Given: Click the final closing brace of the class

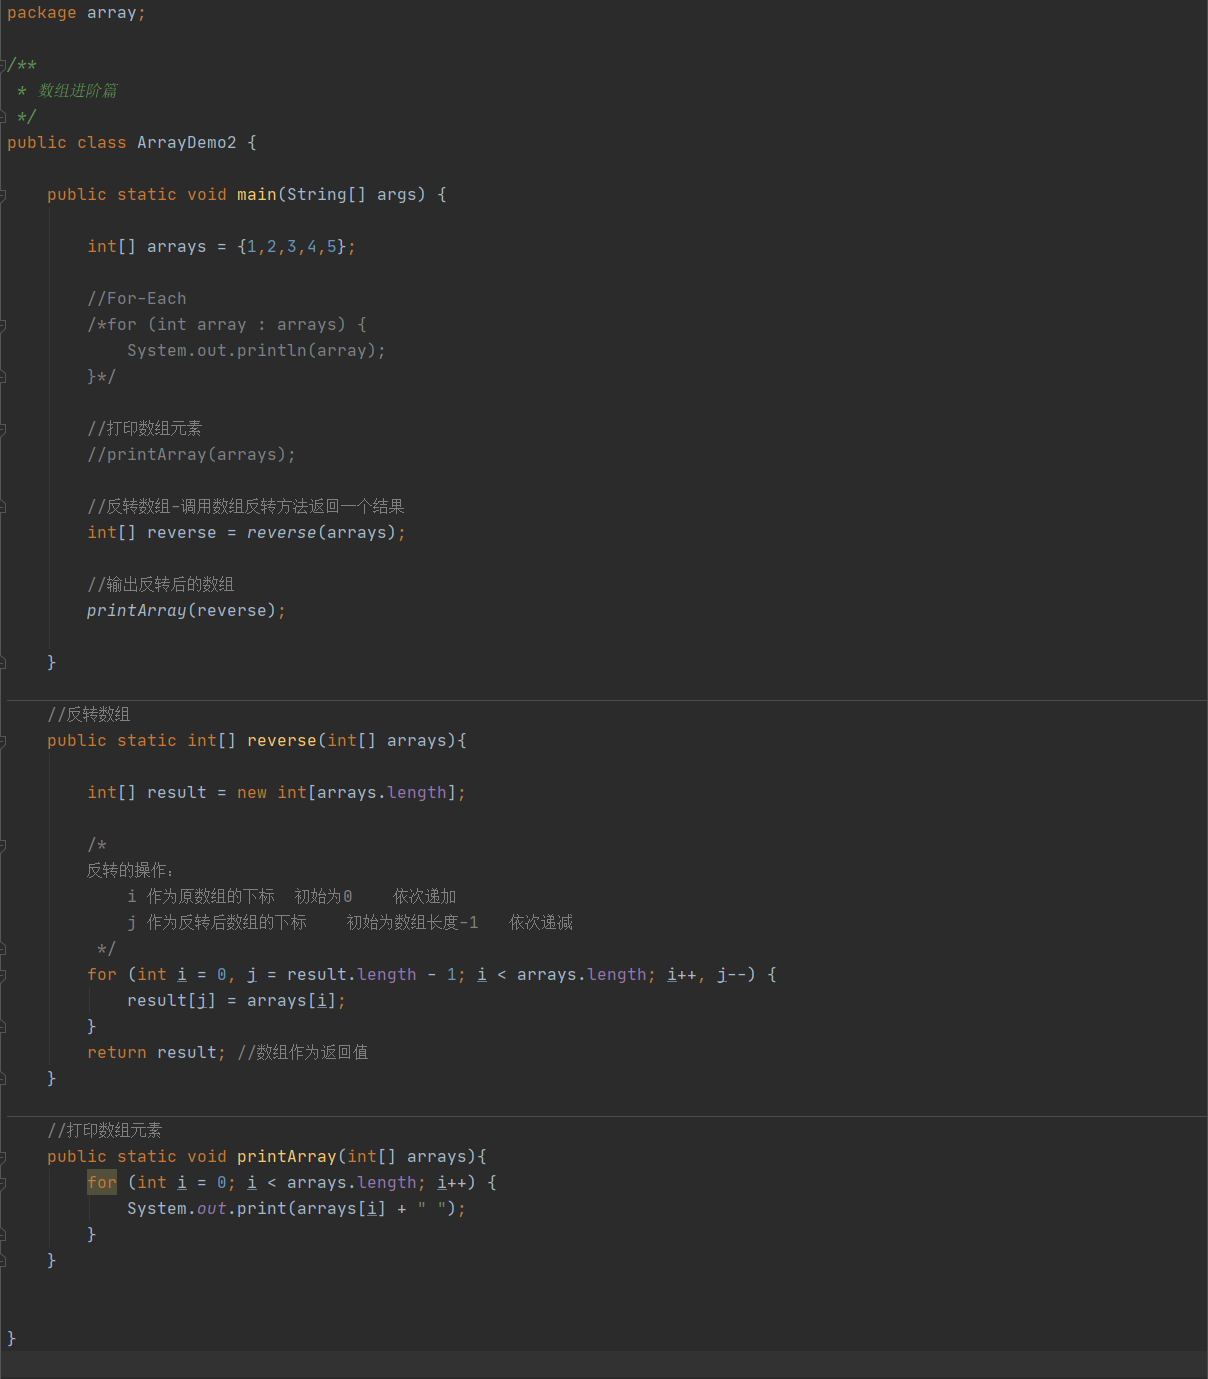Looking at the screenshot, I should (12, 1339).
